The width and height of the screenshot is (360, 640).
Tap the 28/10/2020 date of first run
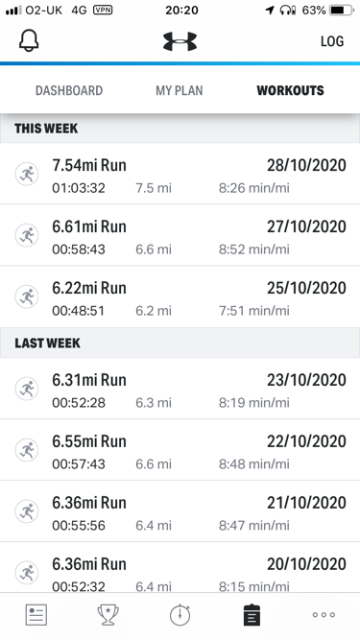pos(307,165)
